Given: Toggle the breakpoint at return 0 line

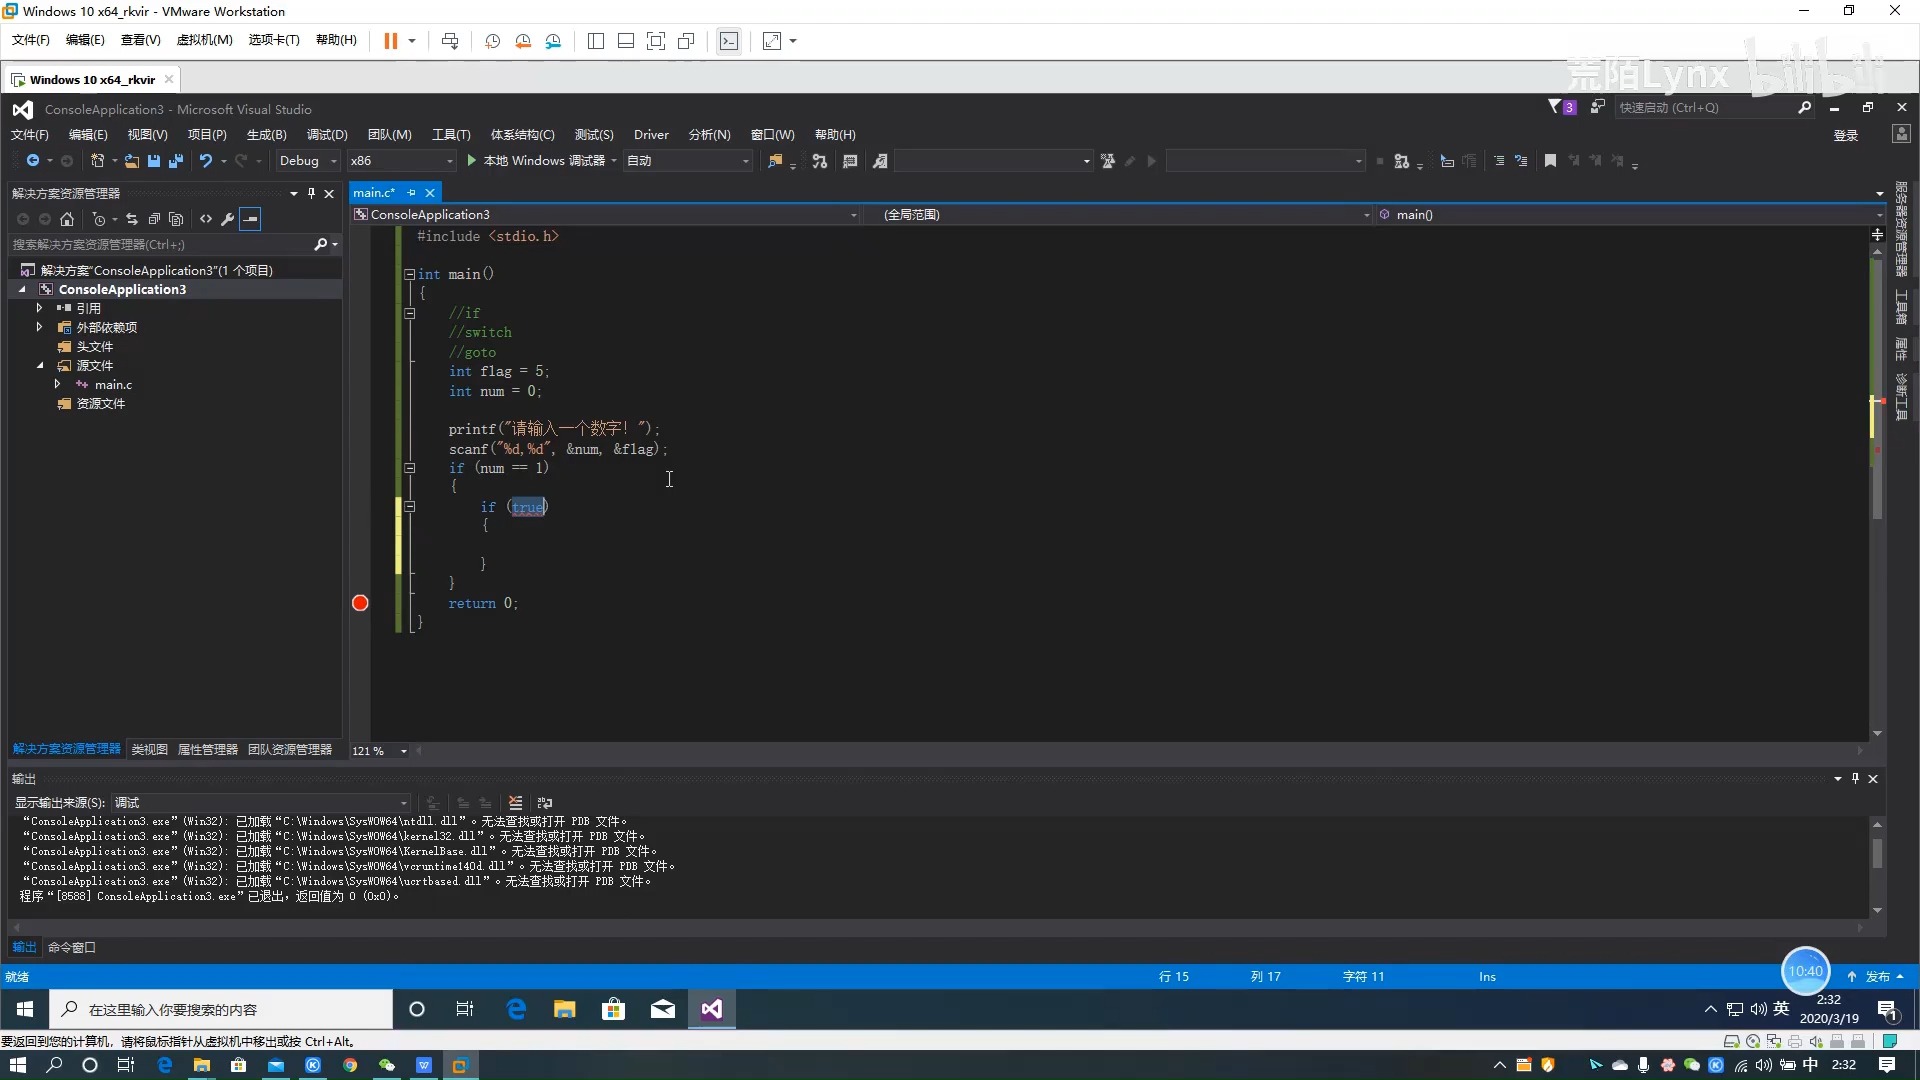Looking at the screenshot, I should (360, 603).
